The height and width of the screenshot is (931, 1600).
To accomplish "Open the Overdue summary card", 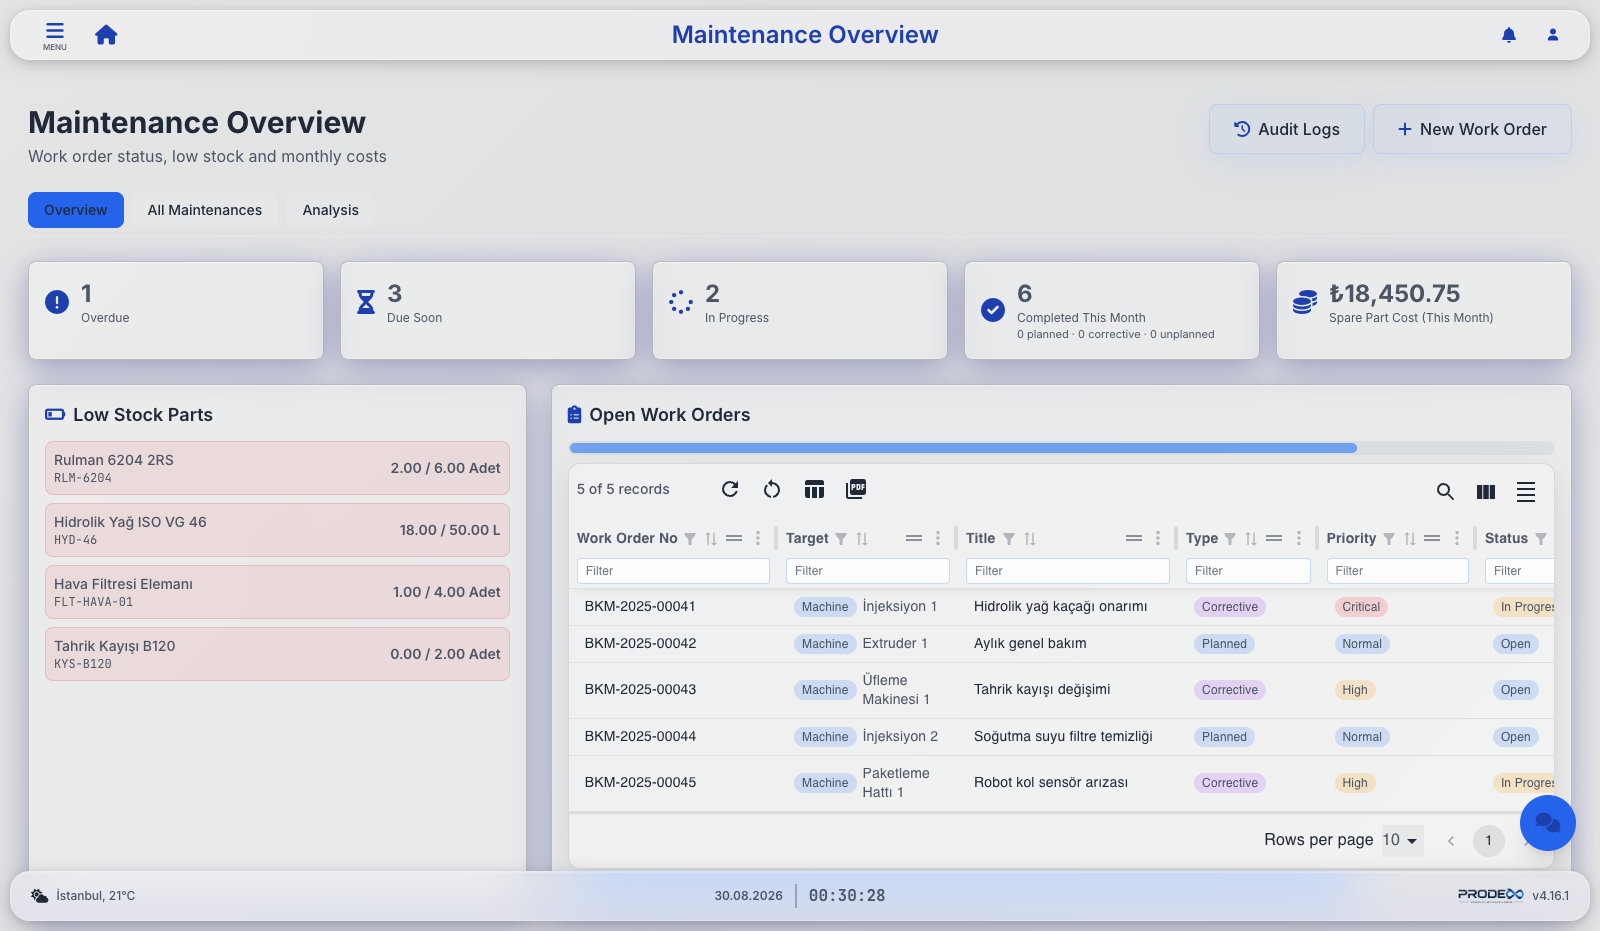I will [x=176, y=310].
